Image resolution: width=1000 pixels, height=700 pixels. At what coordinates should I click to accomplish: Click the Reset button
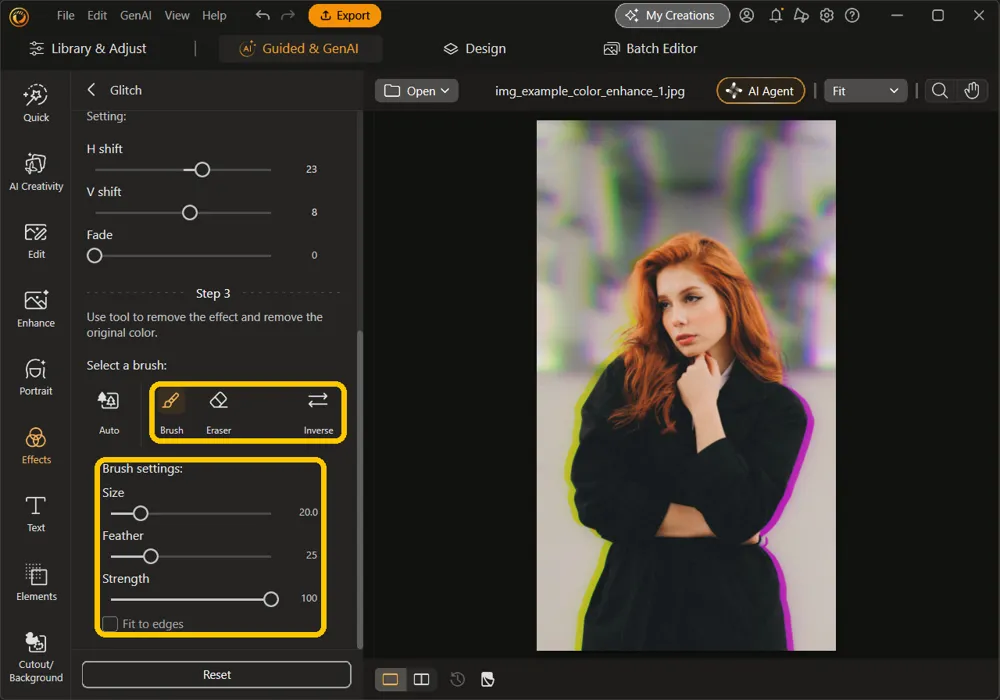(216, 674)
